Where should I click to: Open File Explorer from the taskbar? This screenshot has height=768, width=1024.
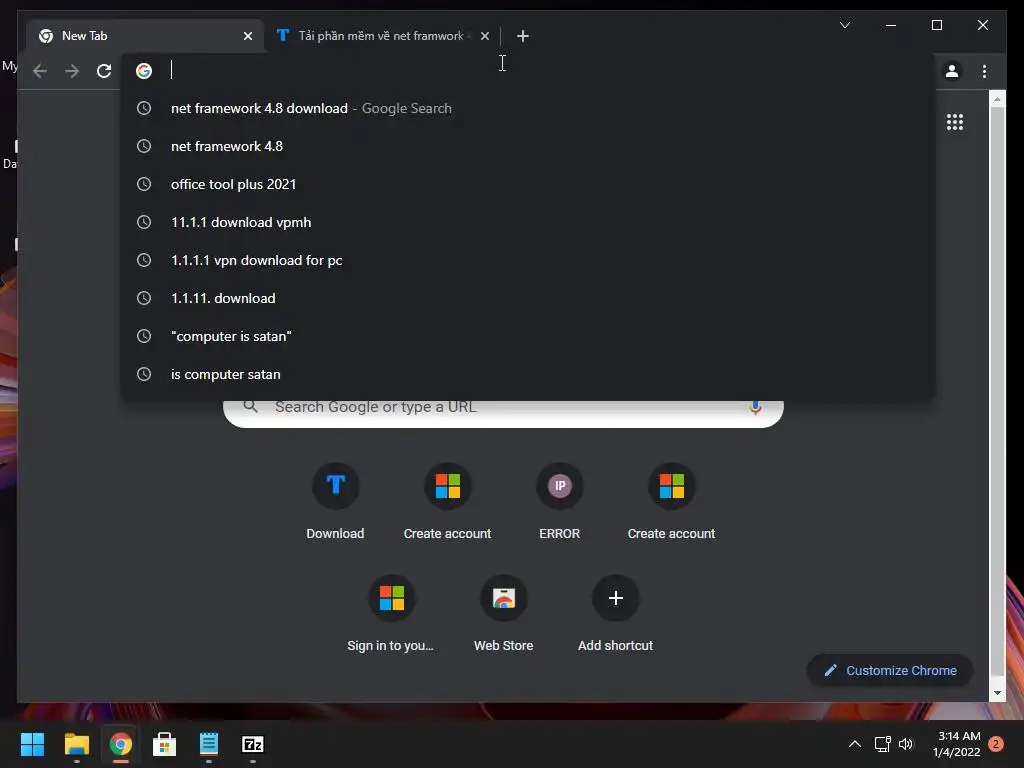(x=76, y=744)
